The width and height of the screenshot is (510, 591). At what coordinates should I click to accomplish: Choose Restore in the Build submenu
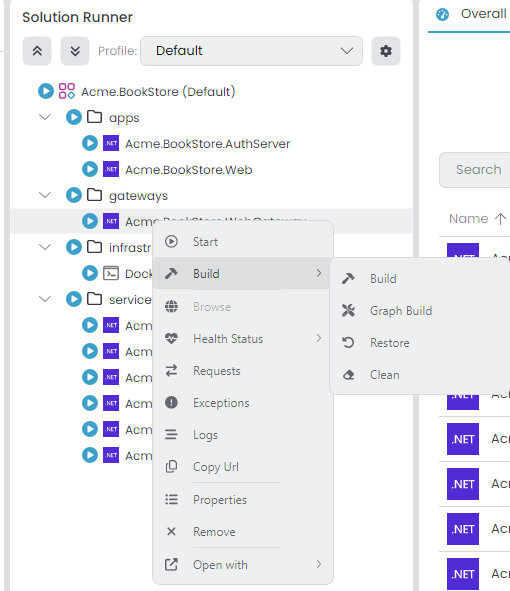pyautogui.click(x=421, y=343)
